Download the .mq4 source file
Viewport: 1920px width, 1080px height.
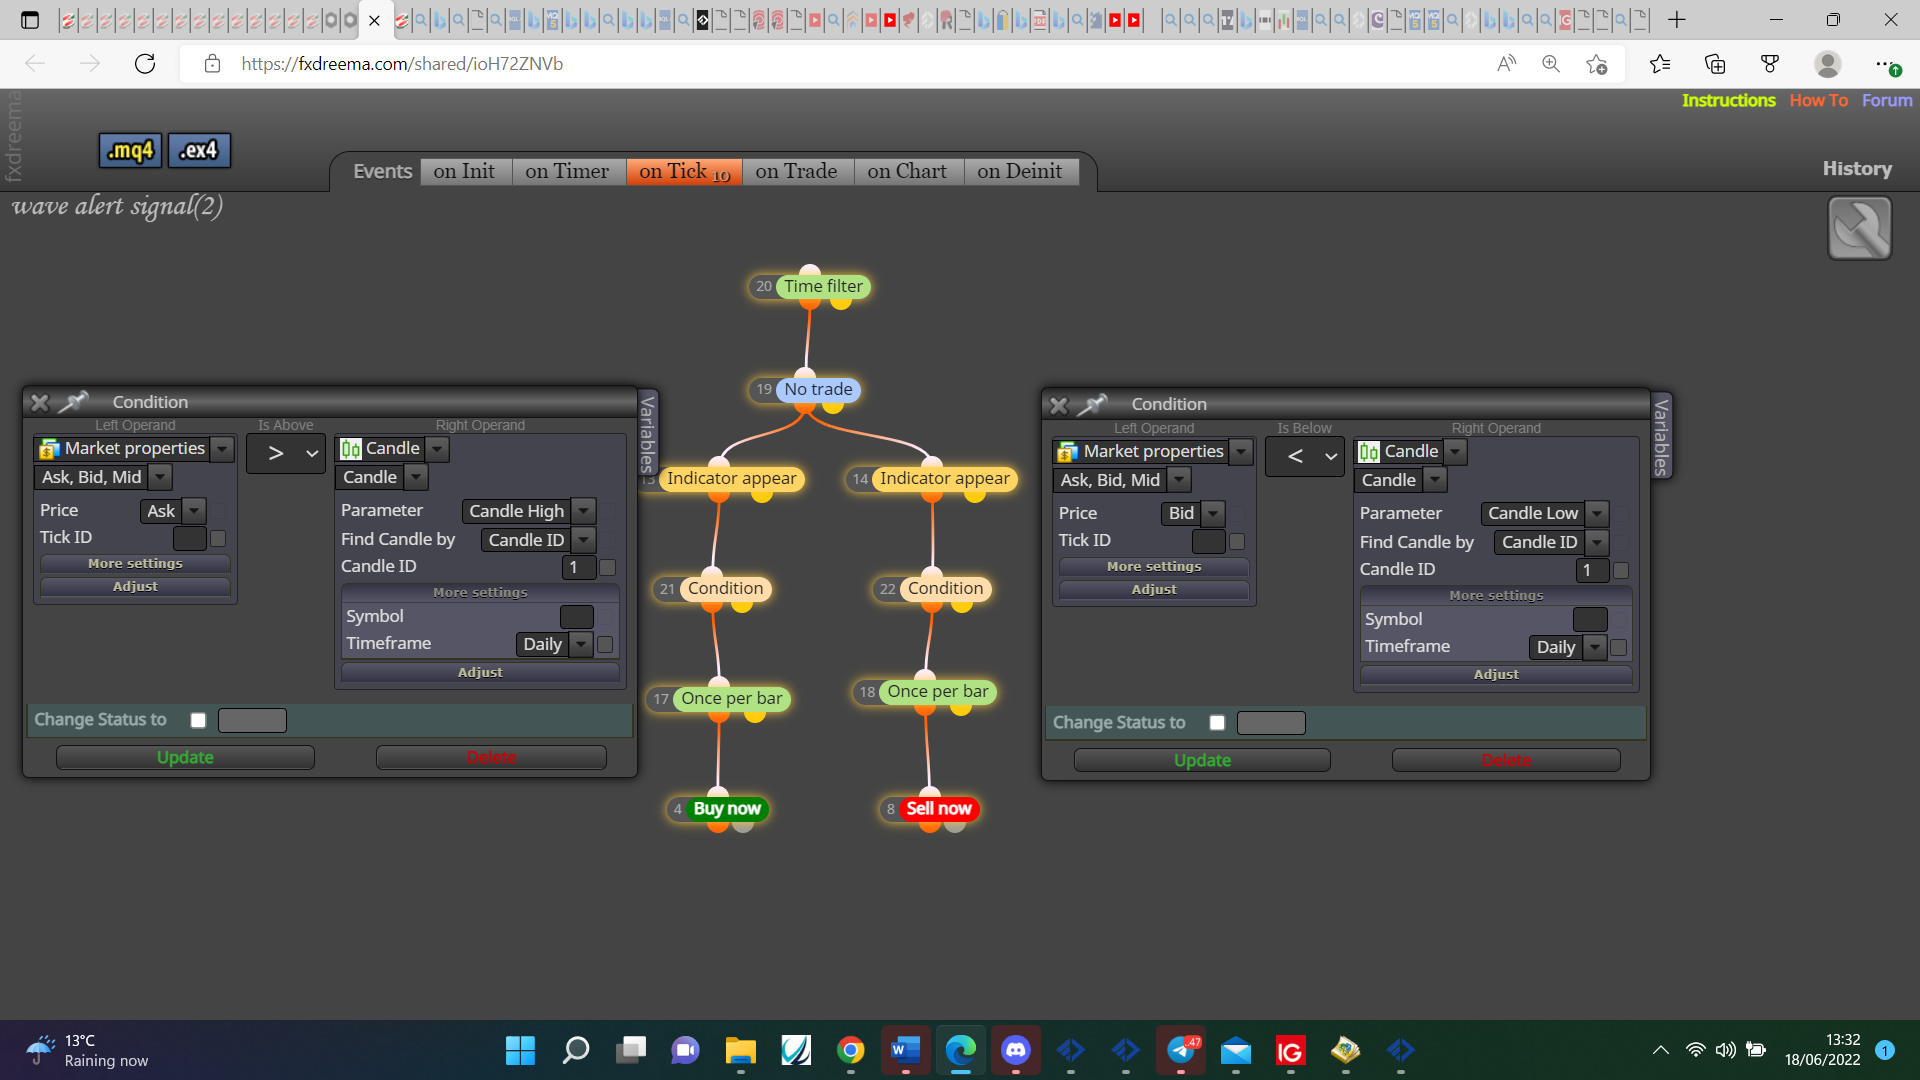pyautogui.click(x=131, y=150)
